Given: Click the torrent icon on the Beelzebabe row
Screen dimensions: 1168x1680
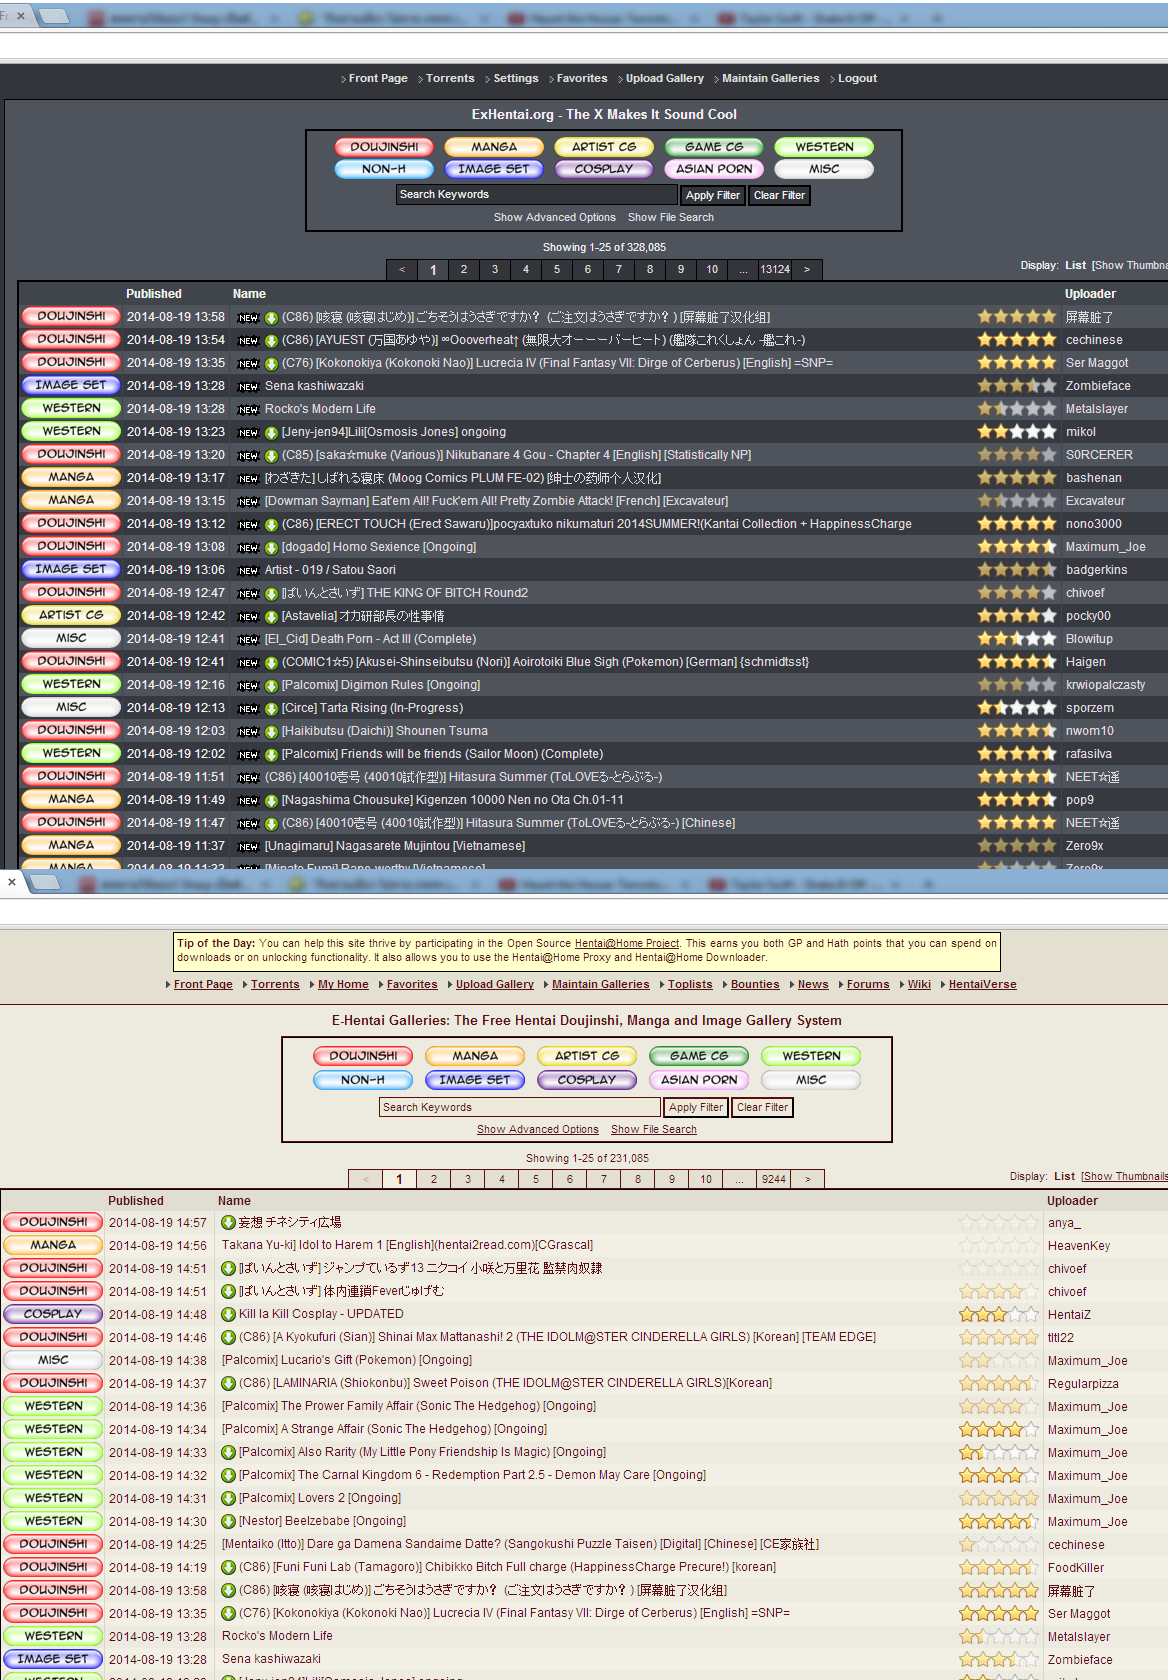Looking at the screenshot, I should (x=228, y=1521).
